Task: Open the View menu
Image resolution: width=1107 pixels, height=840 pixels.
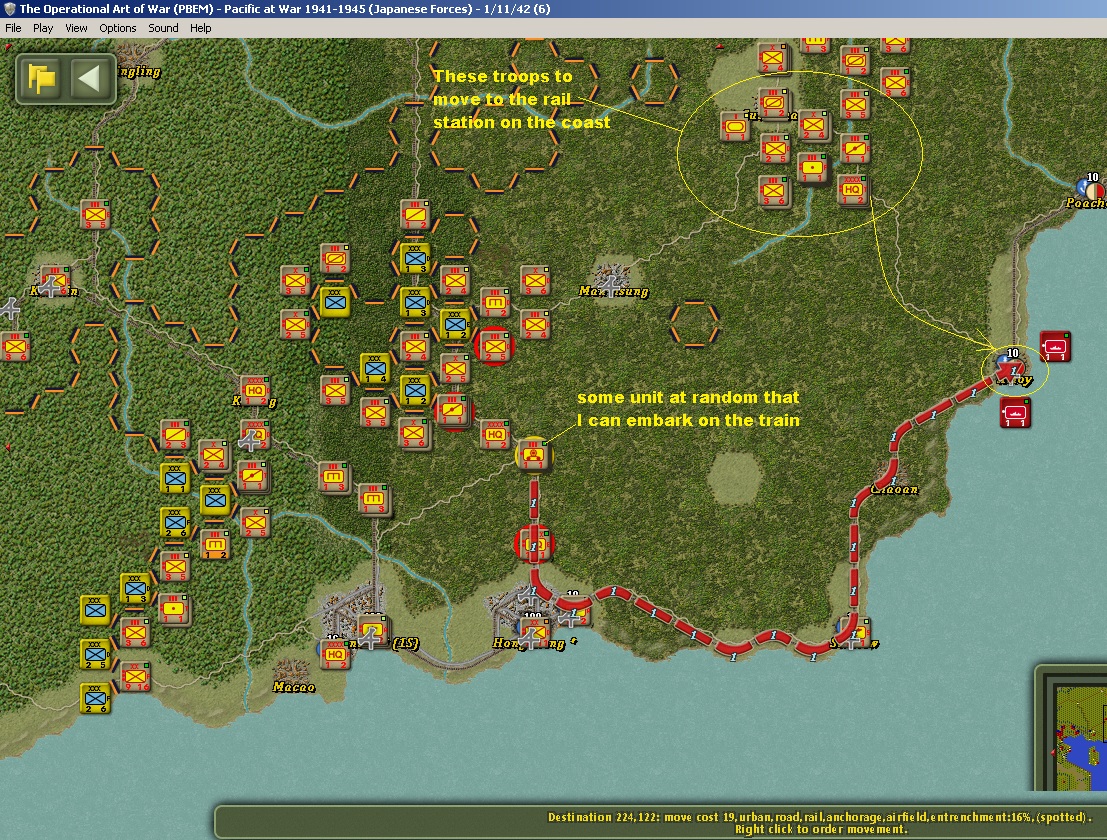Action: (76, 28)
